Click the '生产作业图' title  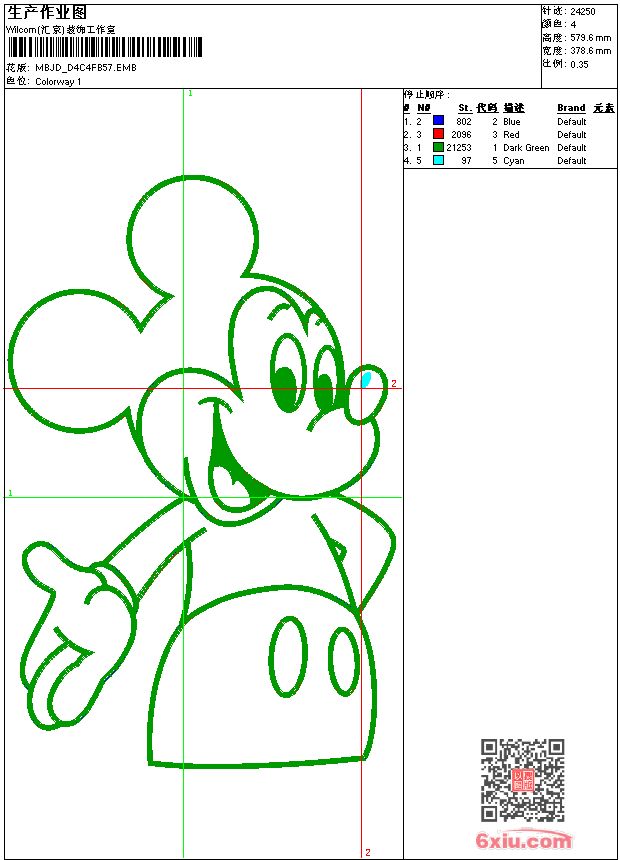[x=47, y=13]
